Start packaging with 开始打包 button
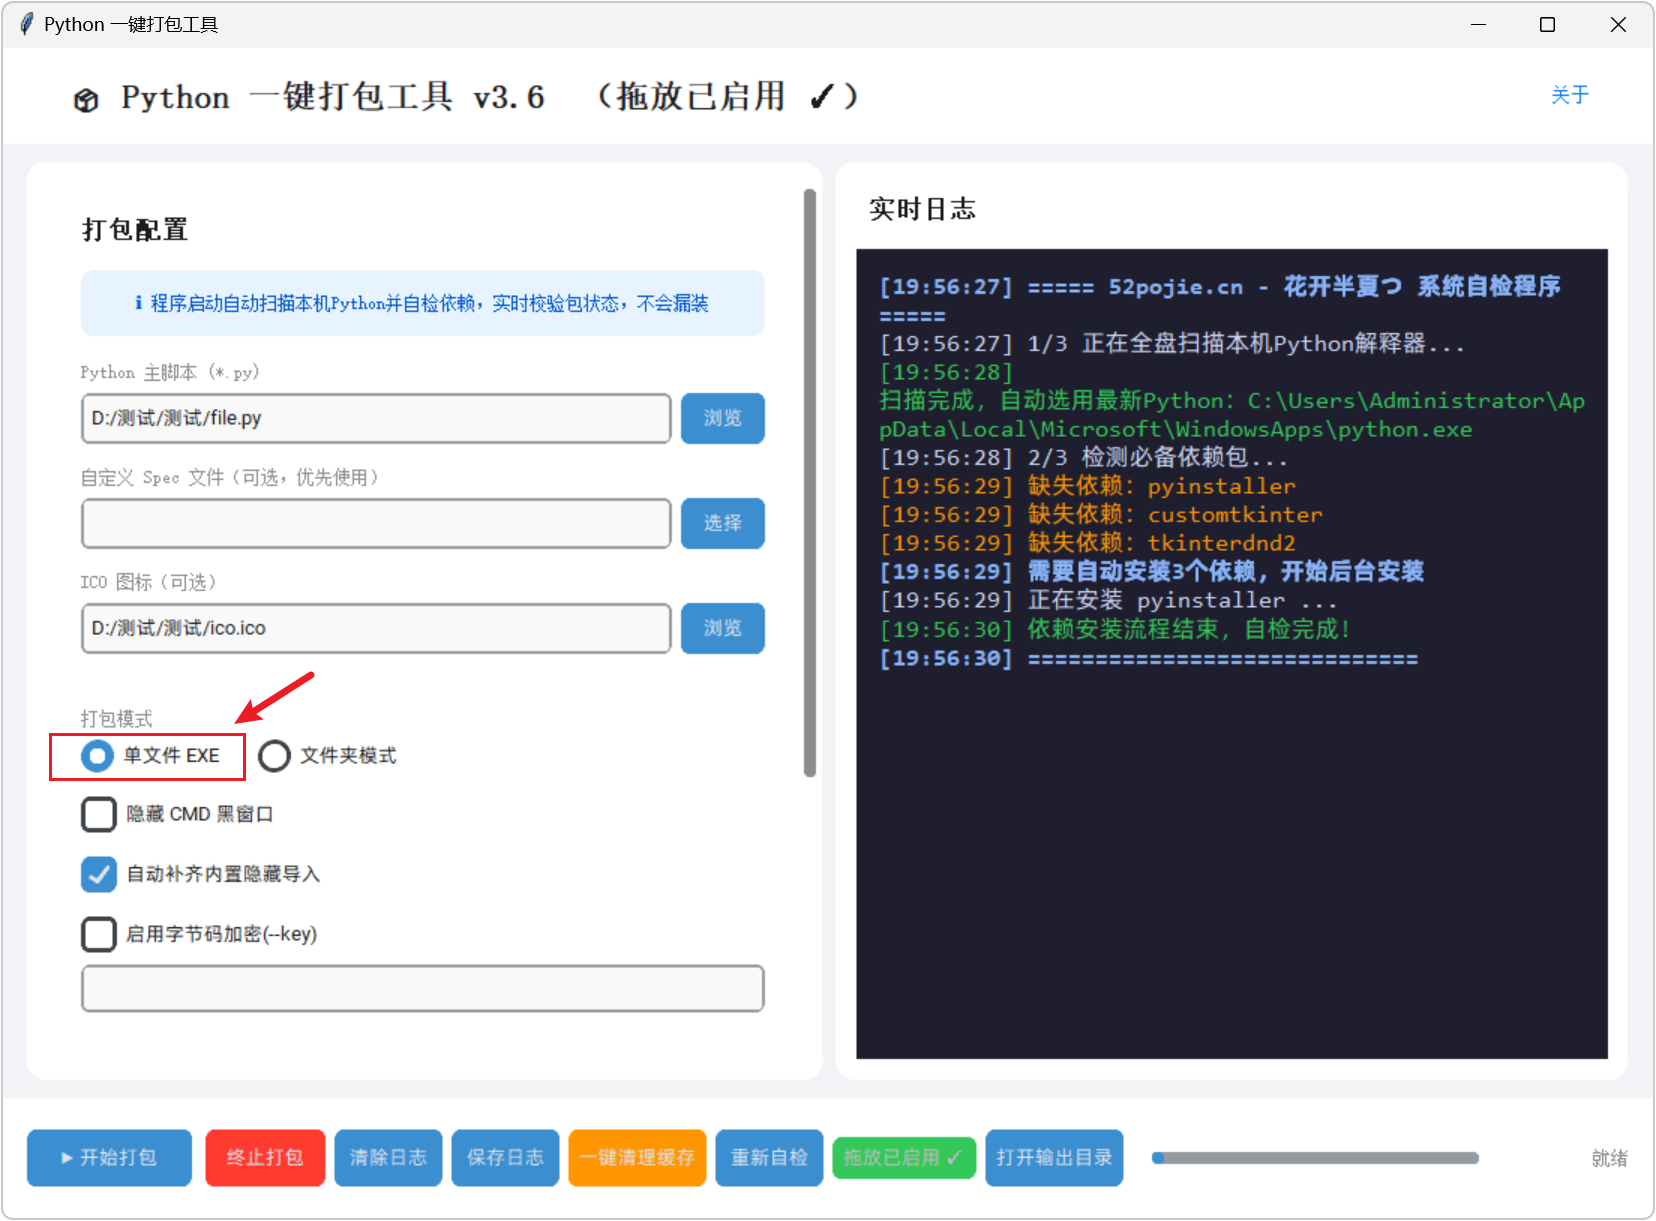This screenshot has width=1656, height=1221. (x=109, y=1158)
